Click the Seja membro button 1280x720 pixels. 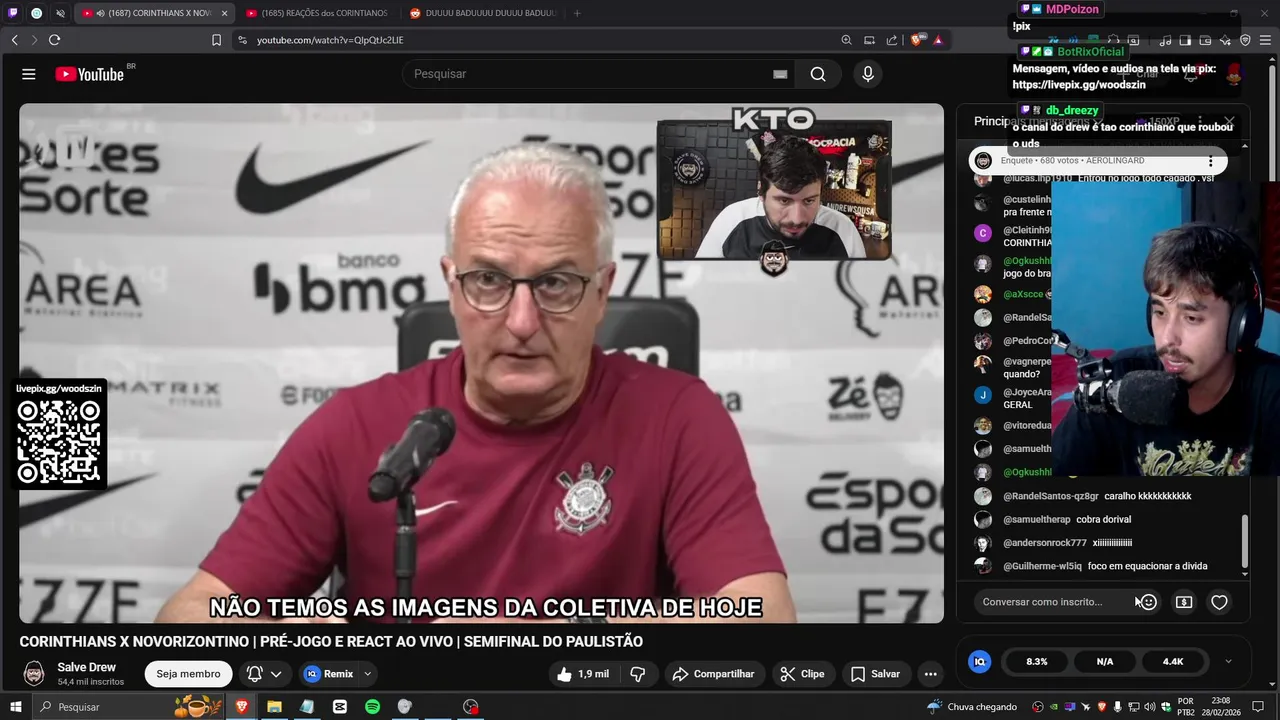coord(188,674)
